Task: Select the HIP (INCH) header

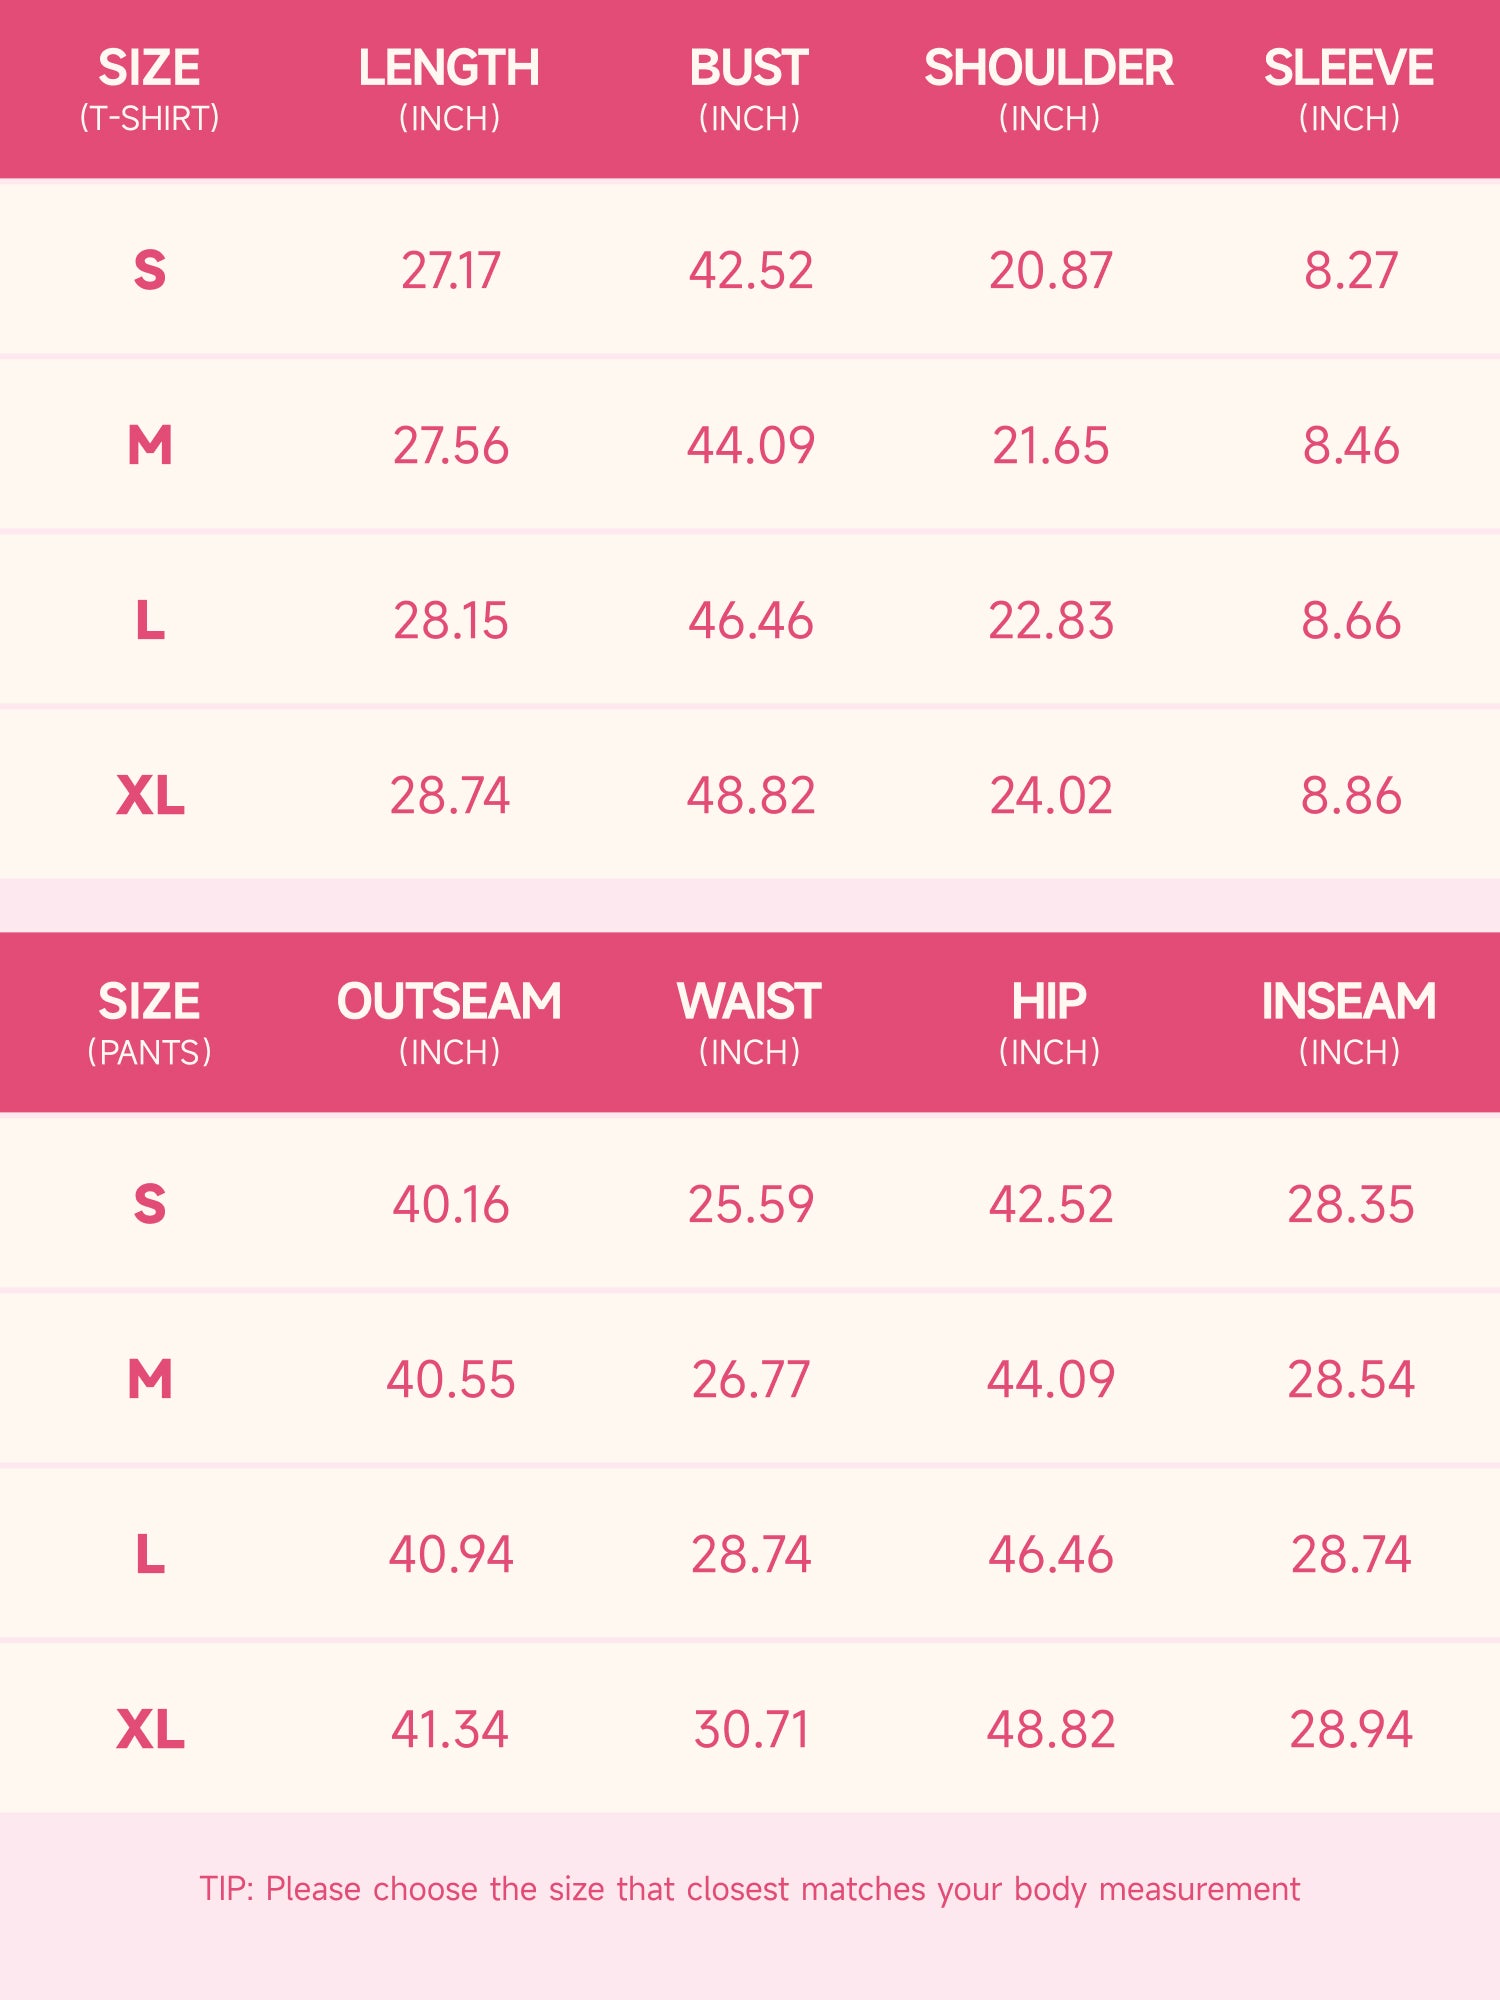Action: [x=1049, y=1023]
